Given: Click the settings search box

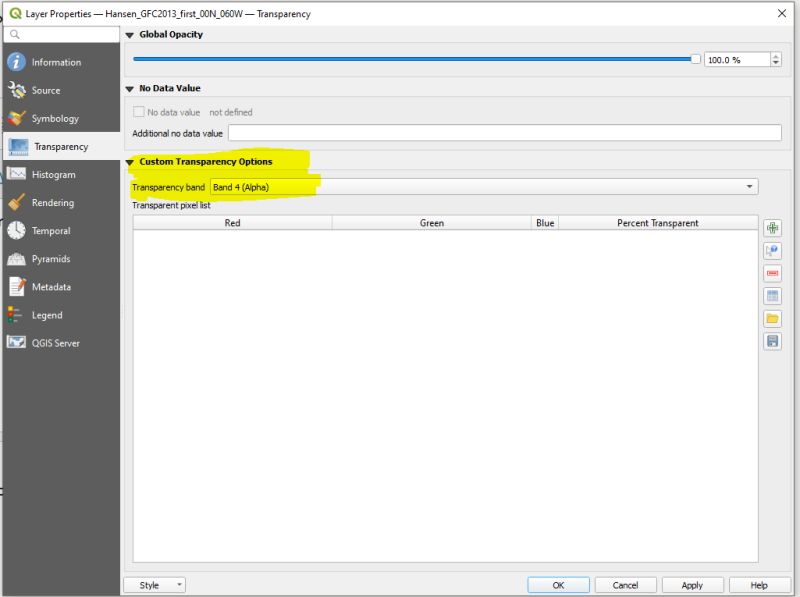Looking at the screenshot, I should (61, 34).
